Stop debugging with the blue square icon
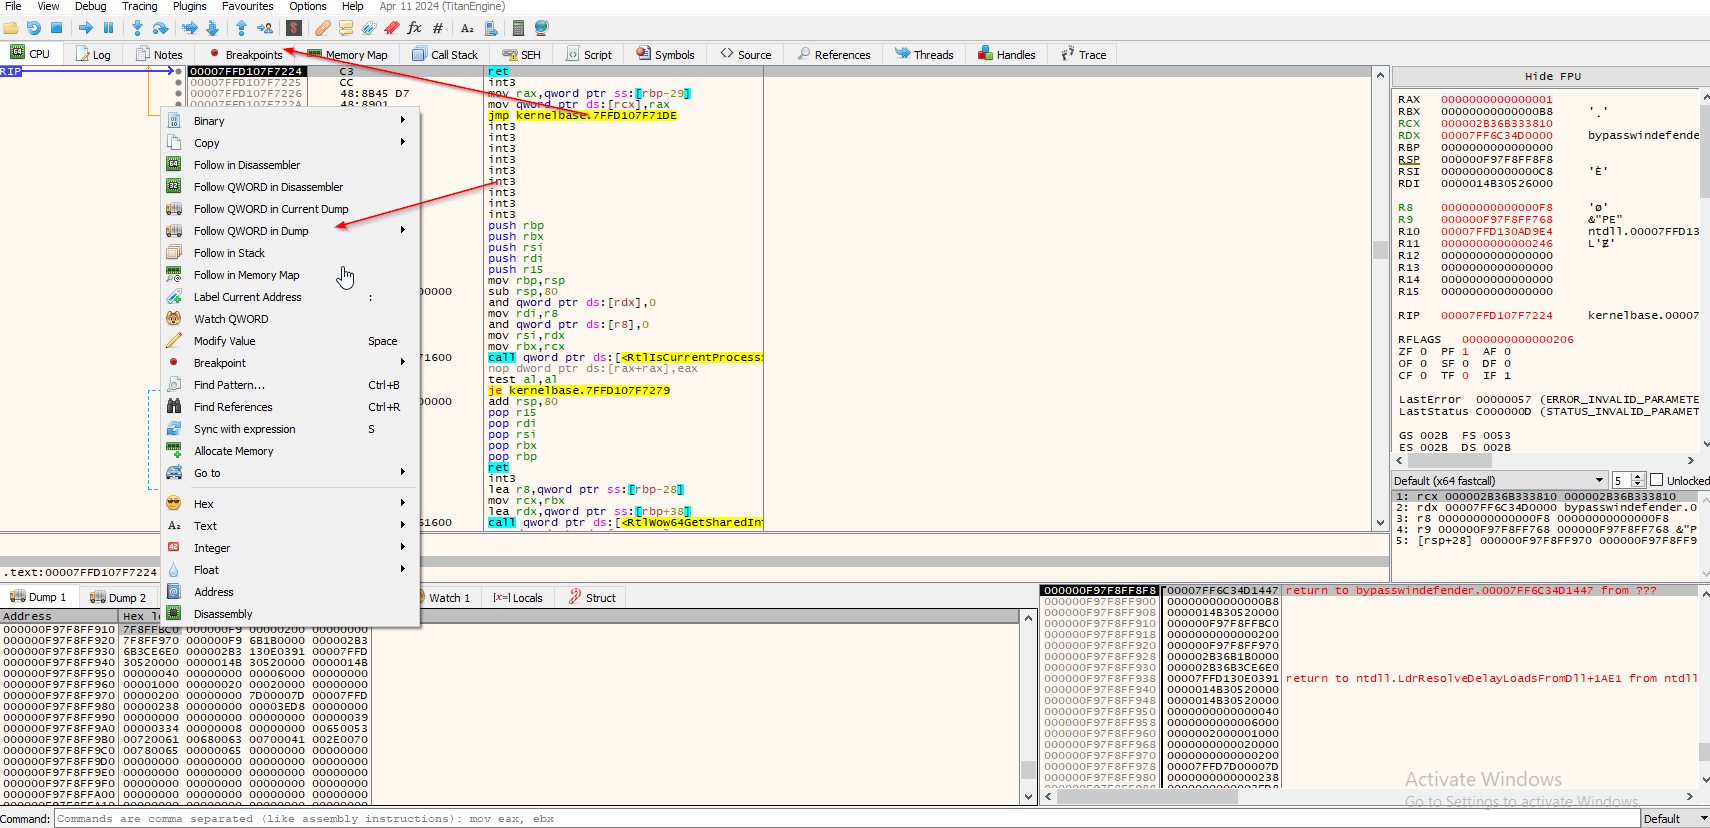This screenshot has height=828, width=1710. coord(57,28)
